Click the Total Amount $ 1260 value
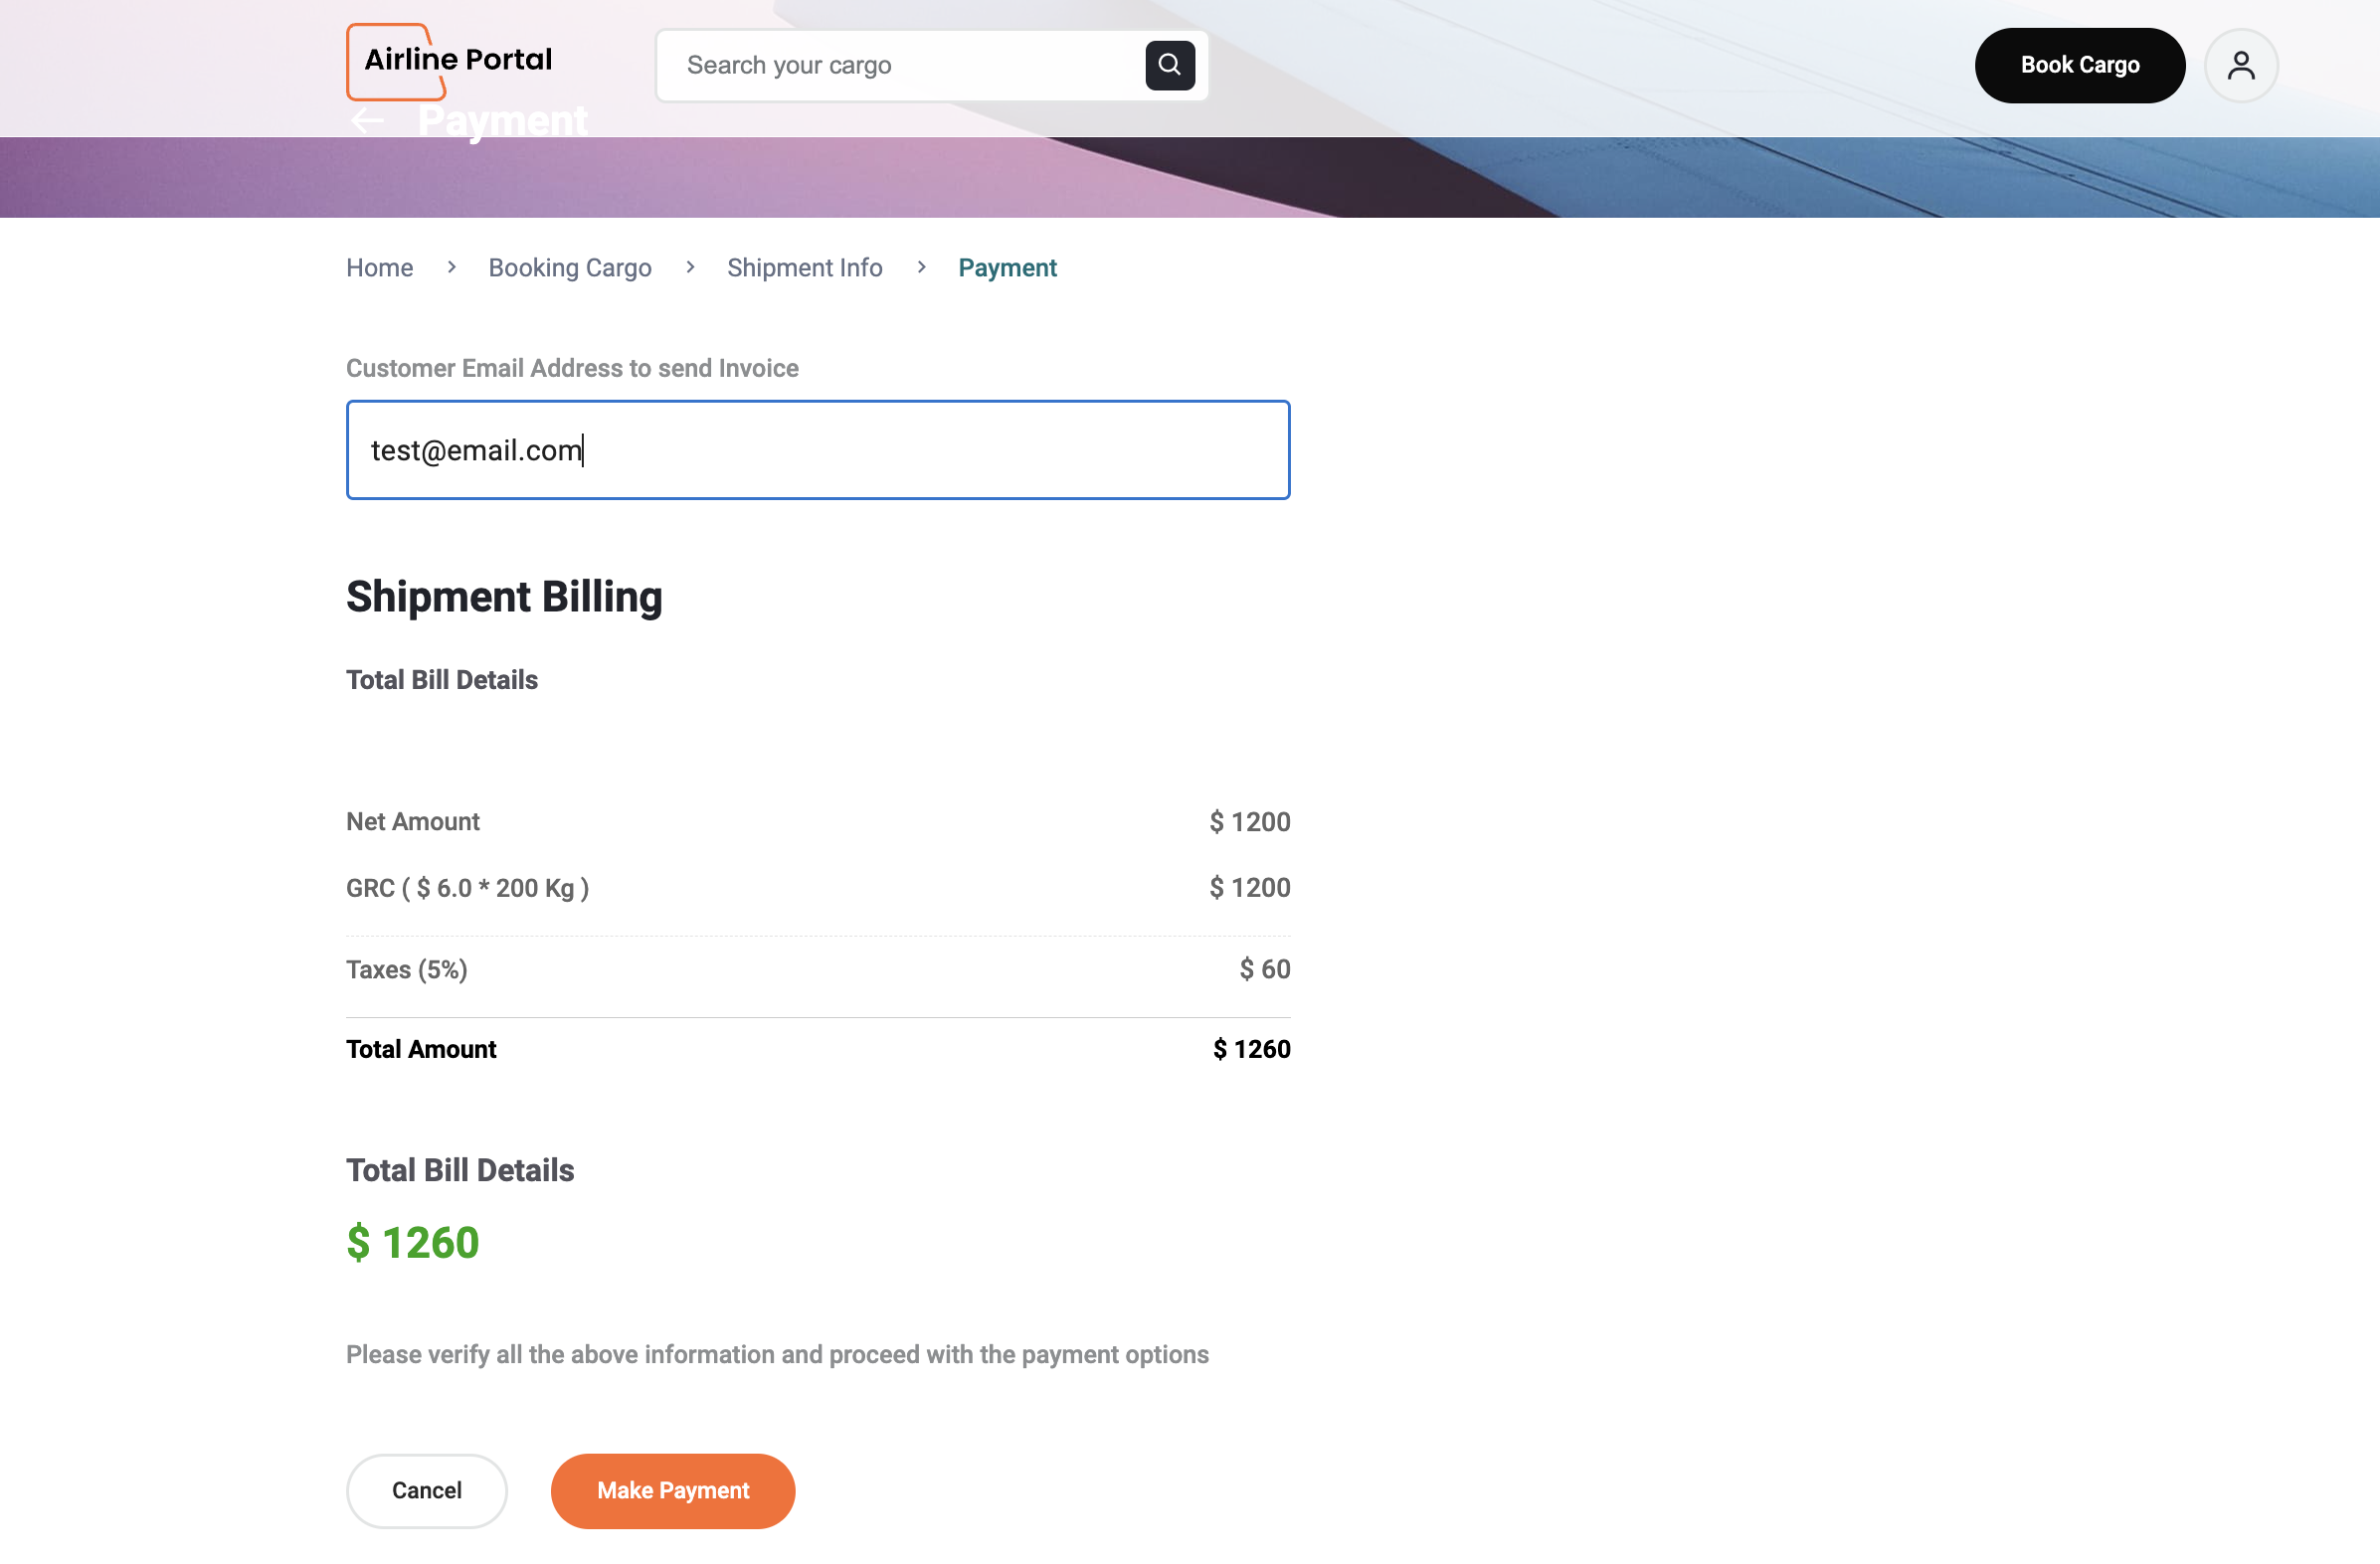The image size is (2380, 1564). (x=1250, y=1049)
